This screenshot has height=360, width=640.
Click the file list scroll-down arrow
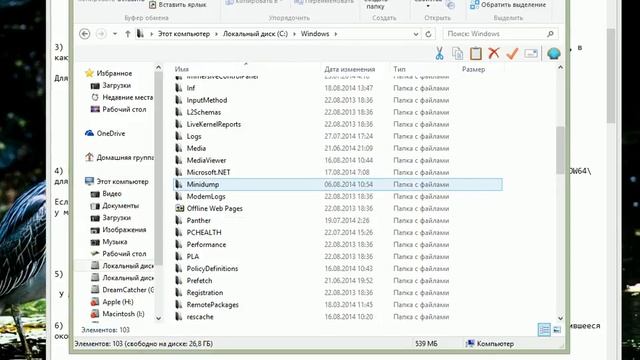(x=560, y=318)
